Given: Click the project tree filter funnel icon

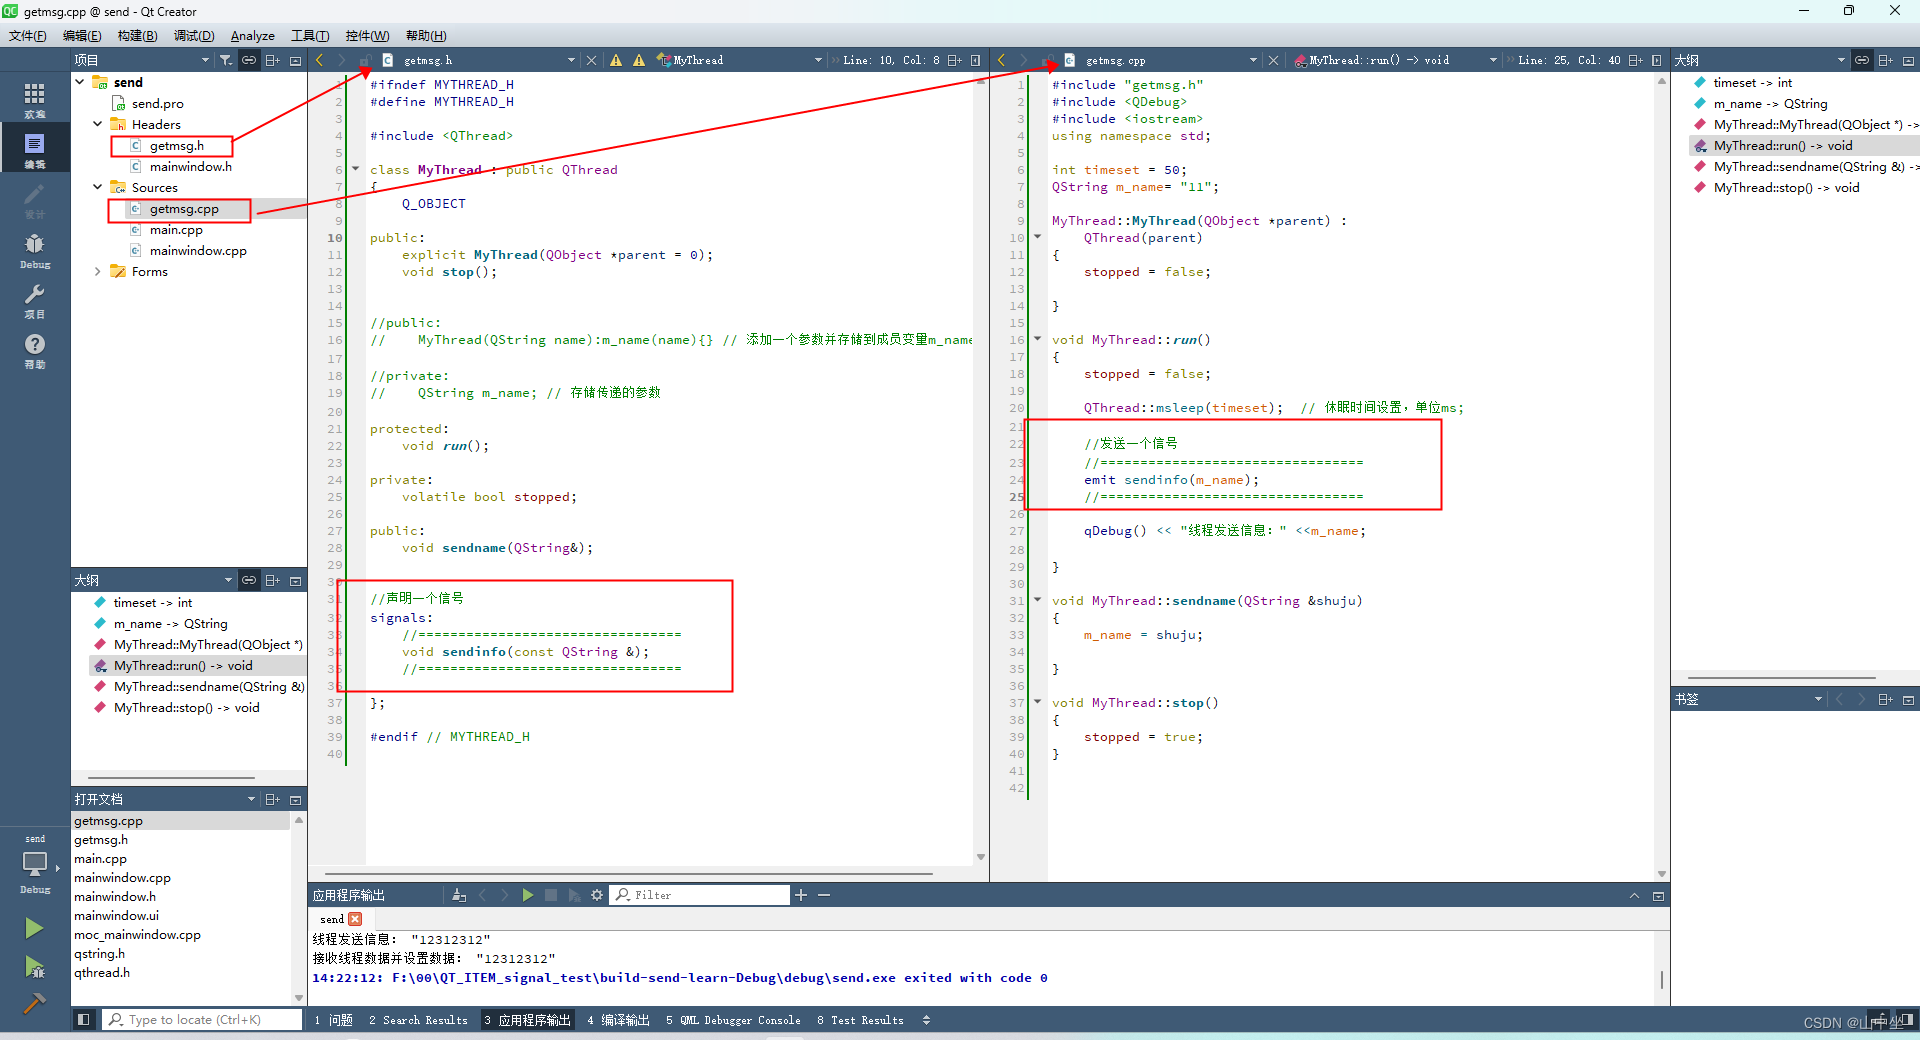Looking at the screenshot, I should [x=226, y=60].
